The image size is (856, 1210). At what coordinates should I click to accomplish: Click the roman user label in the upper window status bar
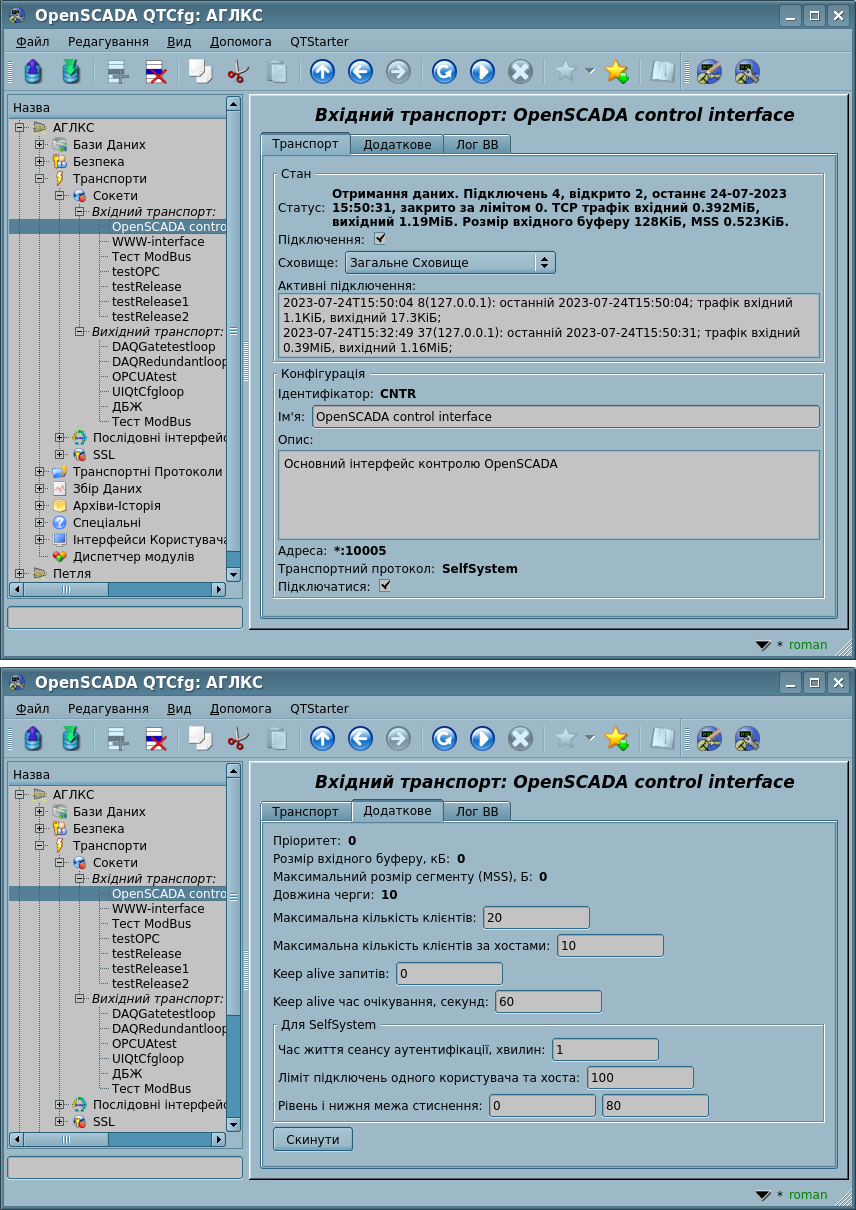[808, 645]
